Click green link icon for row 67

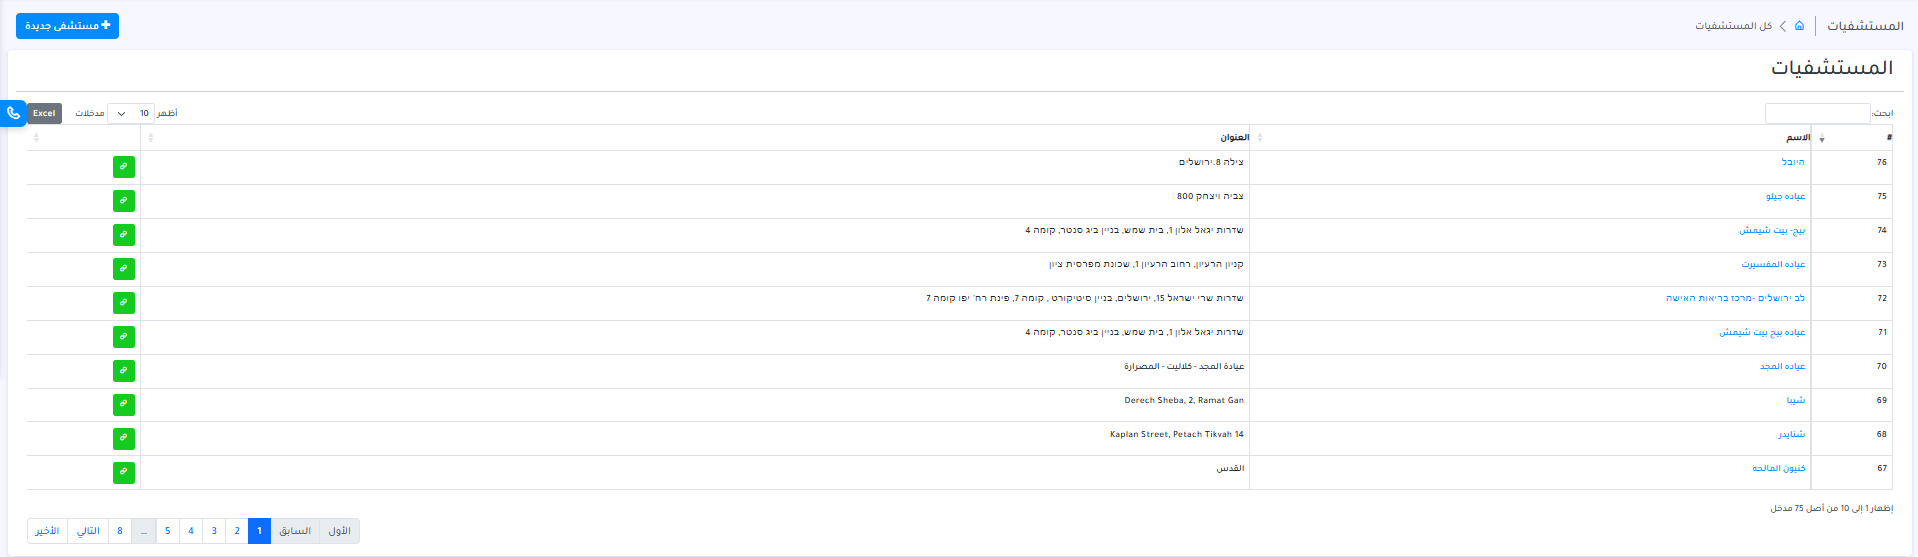124,472
